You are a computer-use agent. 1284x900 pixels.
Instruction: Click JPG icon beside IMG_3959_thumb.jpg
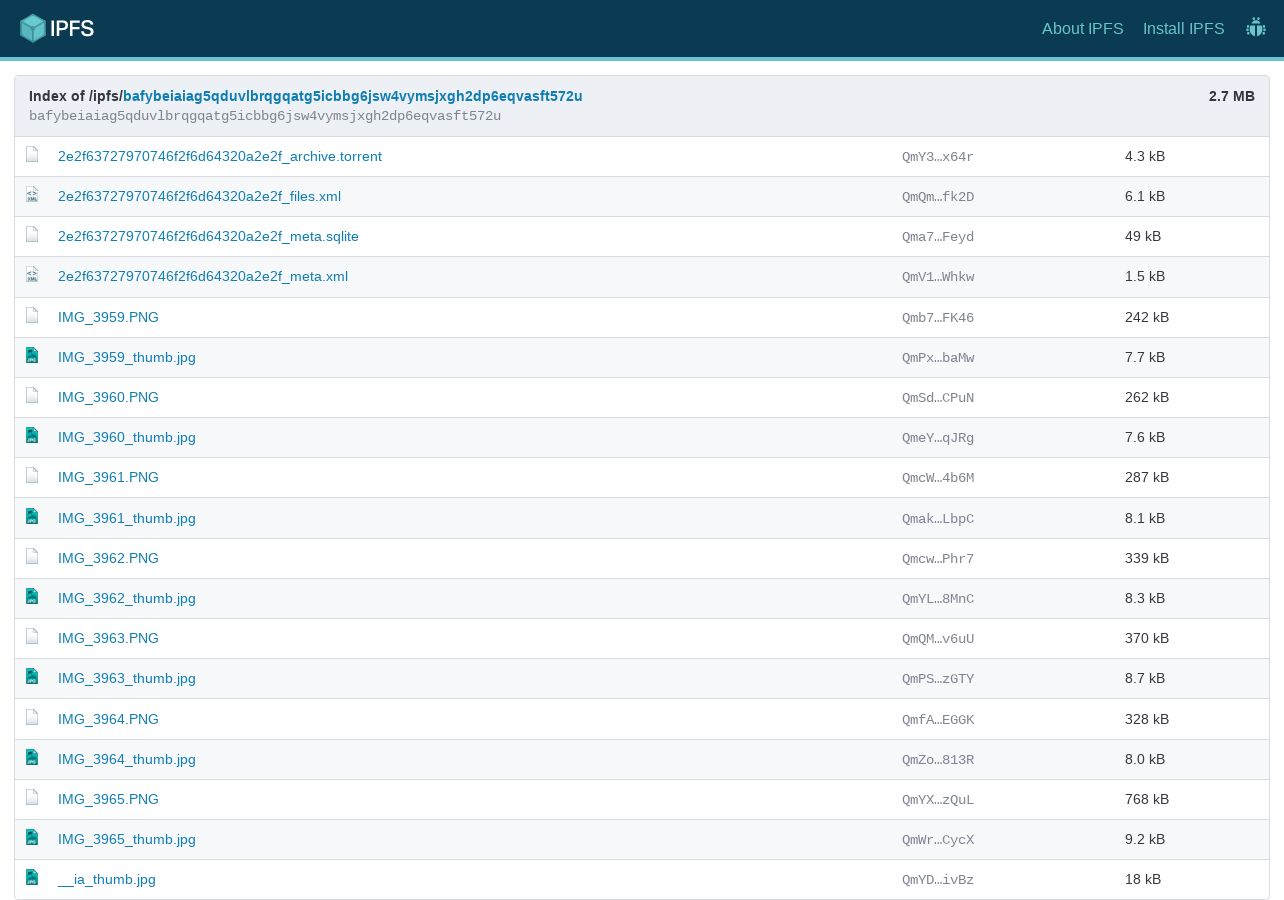click(x=32, y=356)
